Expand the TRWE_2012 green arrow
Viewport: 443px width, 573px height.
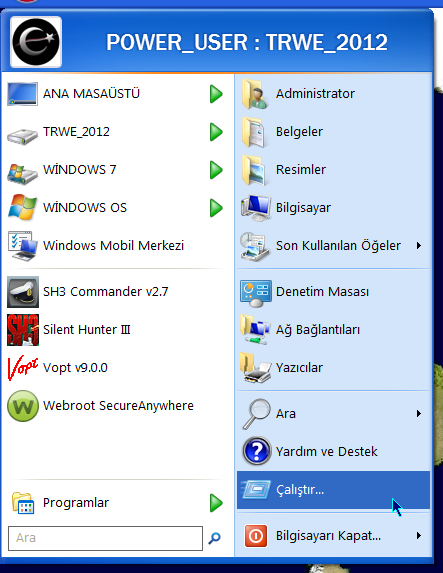(216, 132)
